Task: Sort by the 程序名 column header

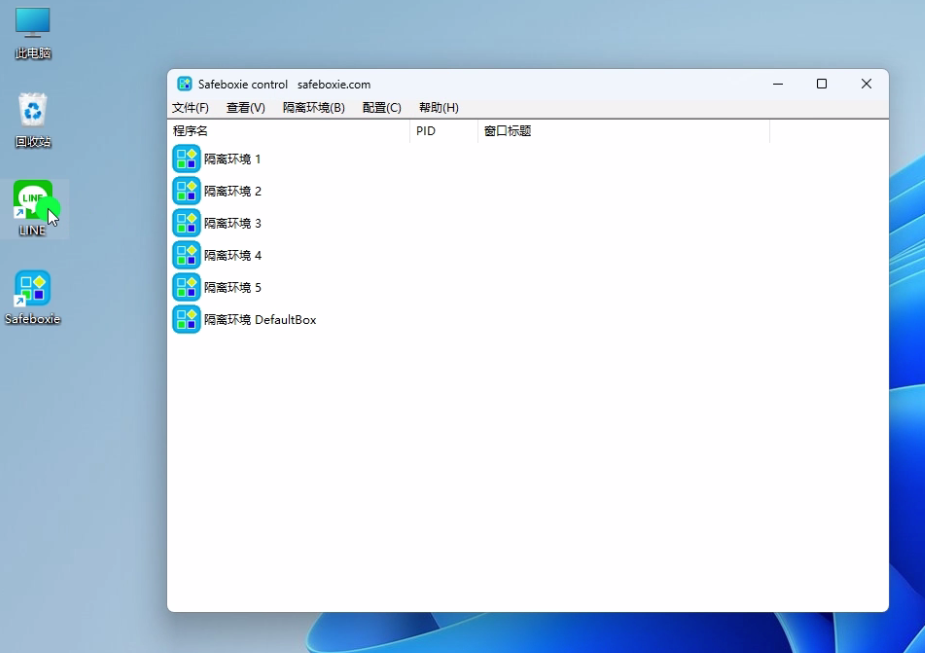Action: click(x=288, y=131)
